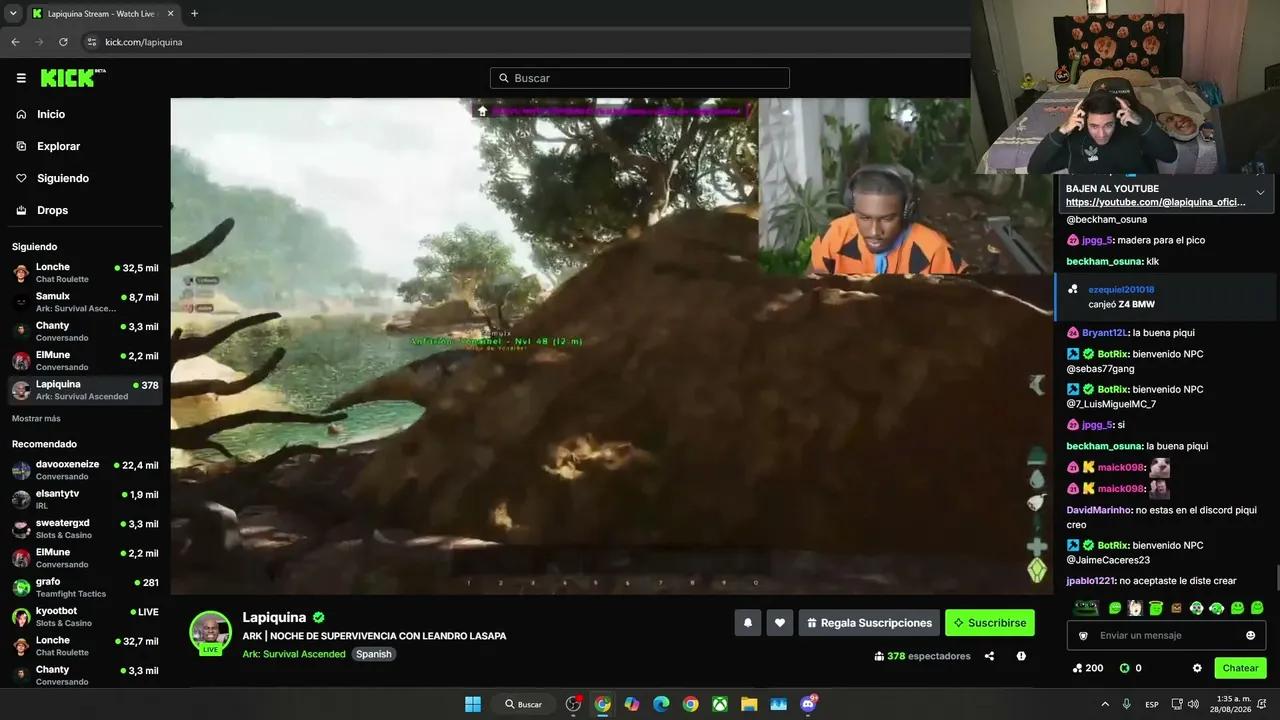The height and width of the screenshot is (720, 1280).
Task: Click username DavidMarinho in chat
Action: [x=1099, y=510]
